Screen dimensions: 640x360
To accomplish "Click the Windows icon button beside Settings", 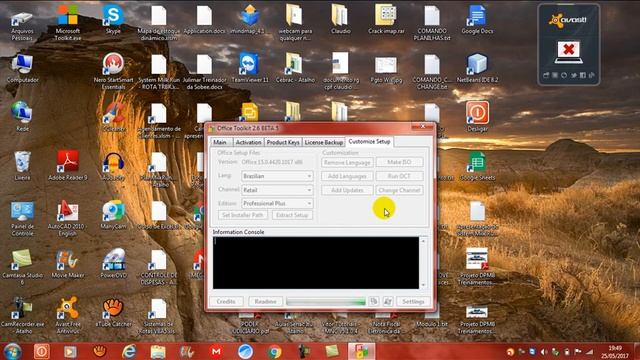I will (387, 302).
